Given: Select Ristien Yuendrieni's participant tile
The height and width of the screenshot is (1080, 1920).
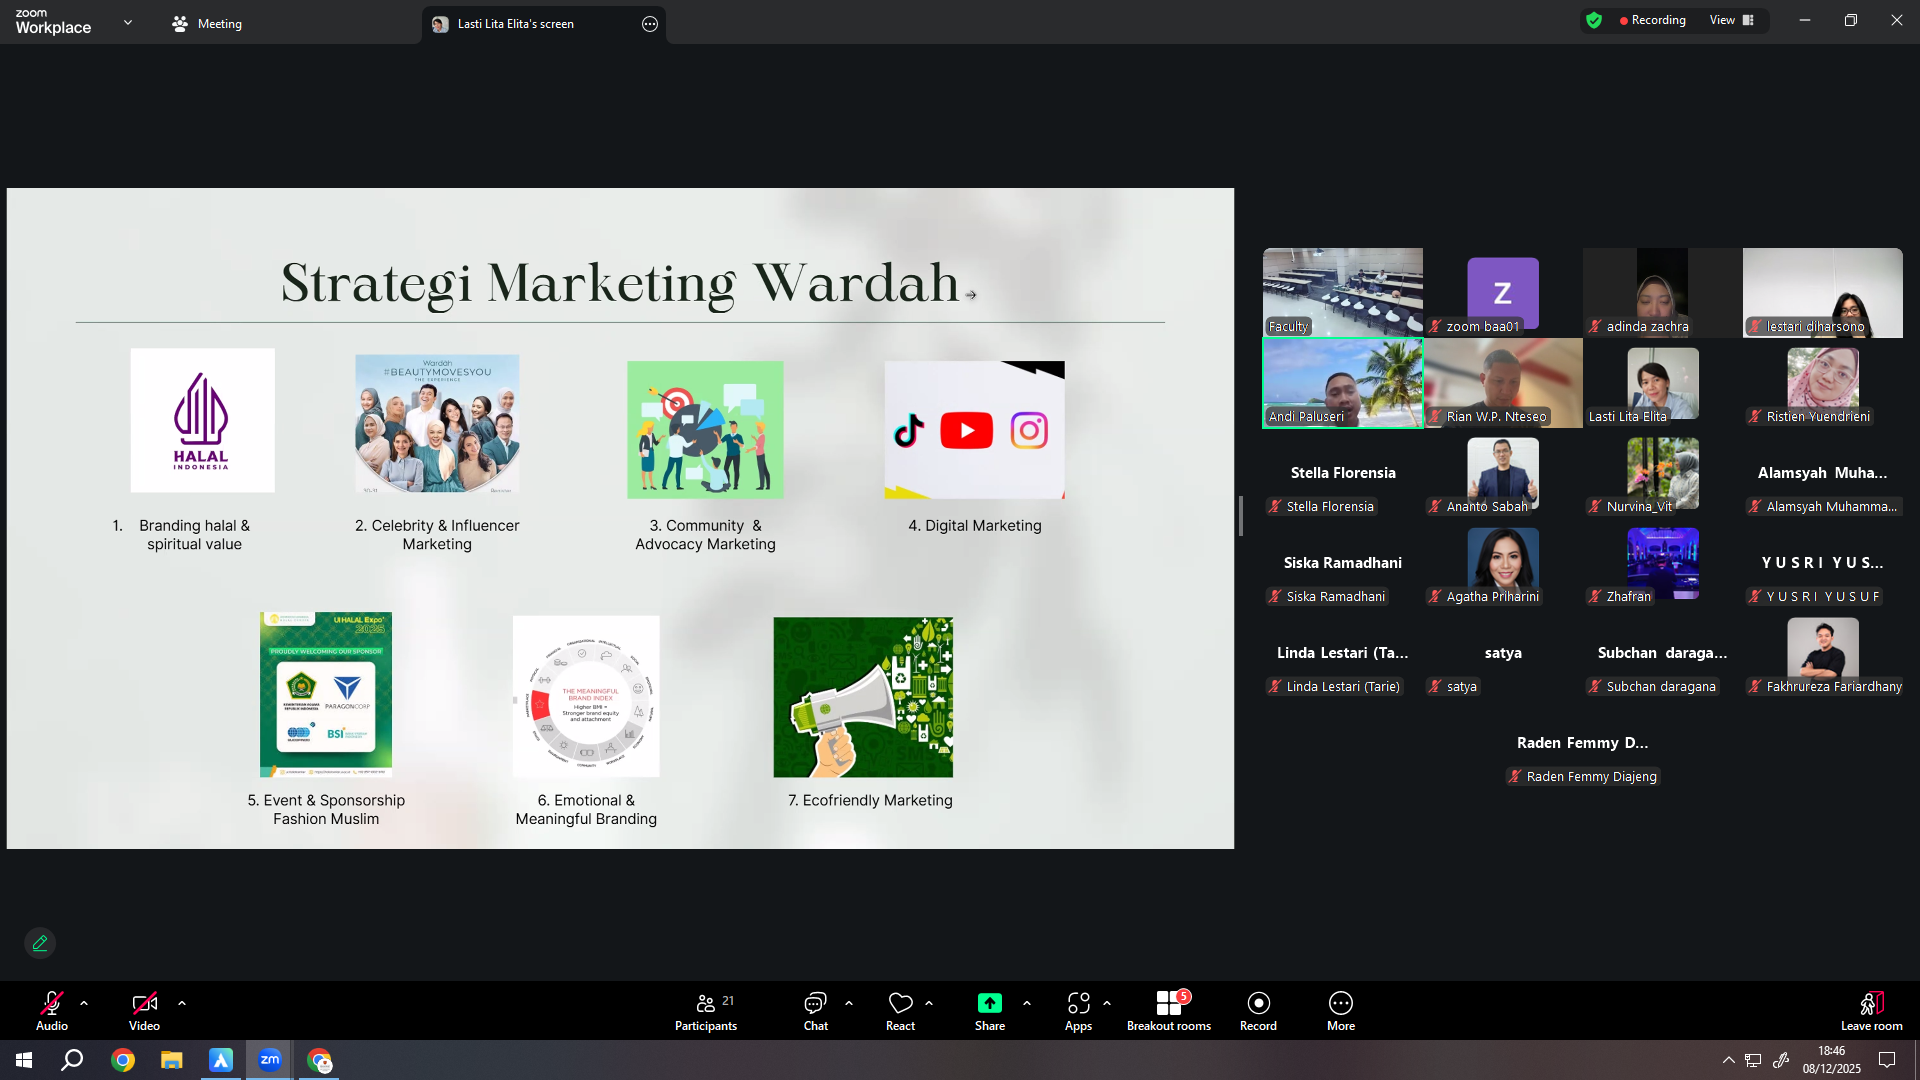Looking at the screenshot, I should tap(1823, 383).
